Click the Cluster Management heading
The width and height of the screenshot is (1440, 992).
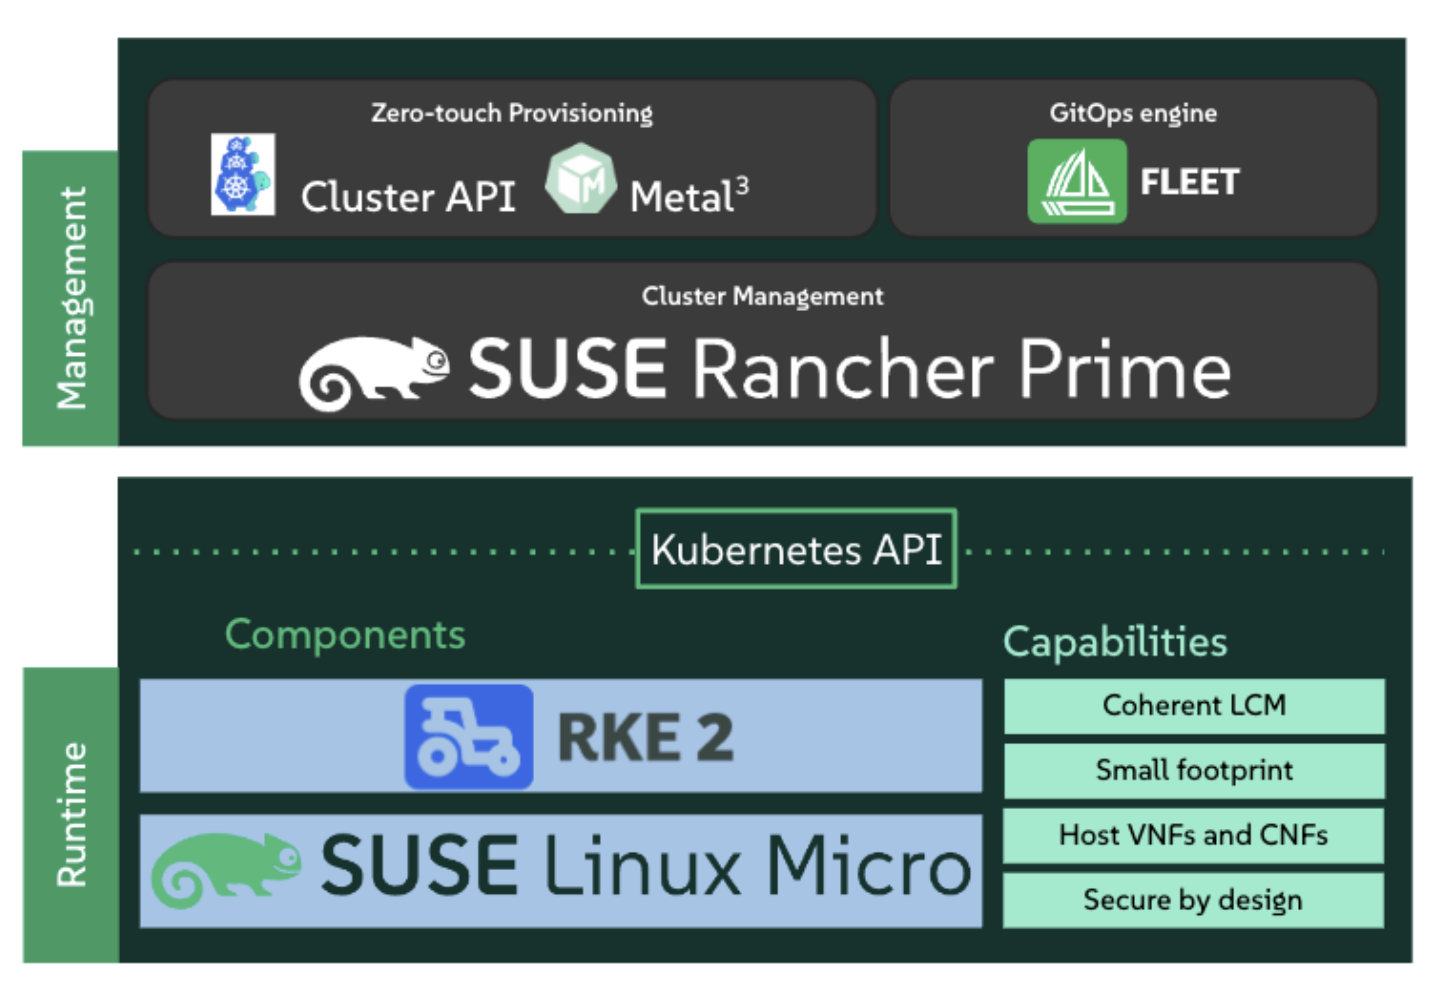pos(762,296)
